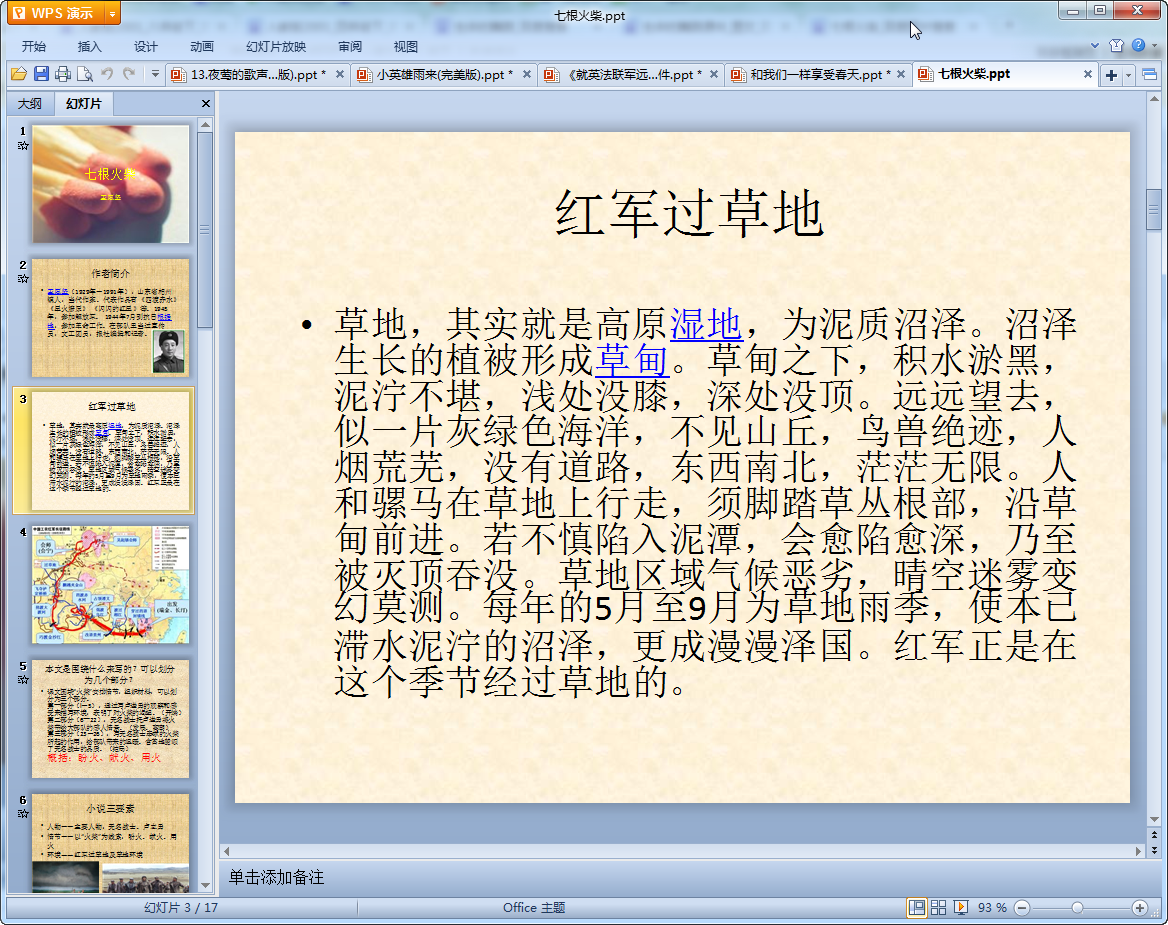Undo the last action
Viewport: 1168px width, 925px height.
tap(107, 74)
